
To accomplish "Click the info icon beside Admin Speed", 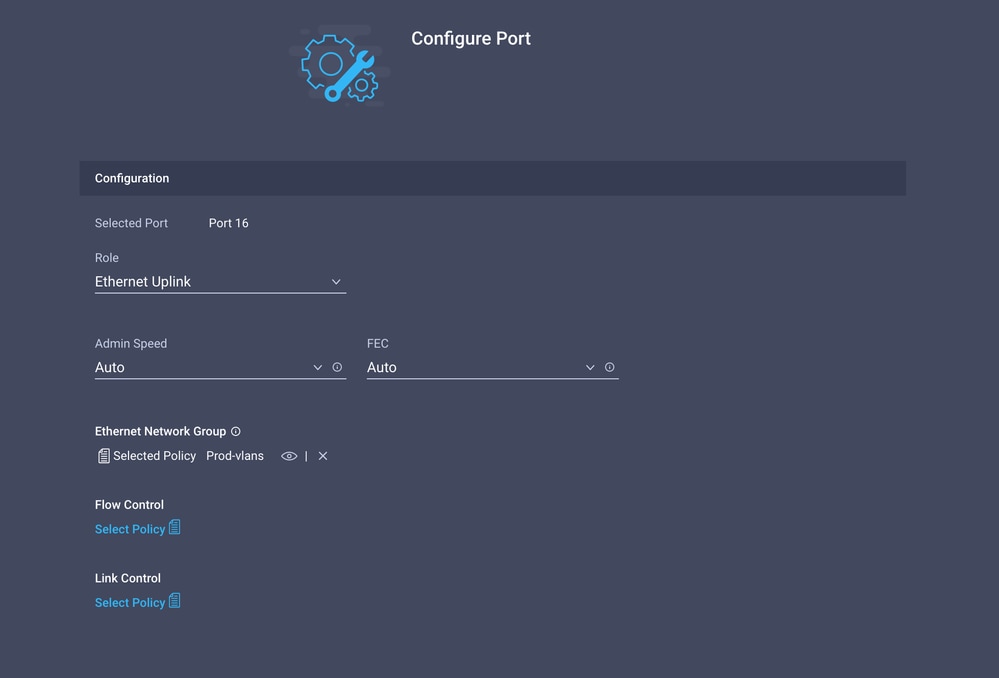I will click(x=337, y=367).
